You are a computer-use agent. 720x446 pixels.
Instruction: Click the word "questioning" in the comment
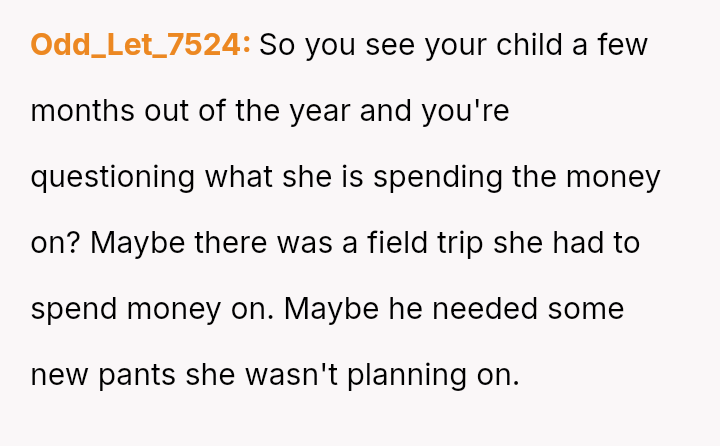(113, 177)
